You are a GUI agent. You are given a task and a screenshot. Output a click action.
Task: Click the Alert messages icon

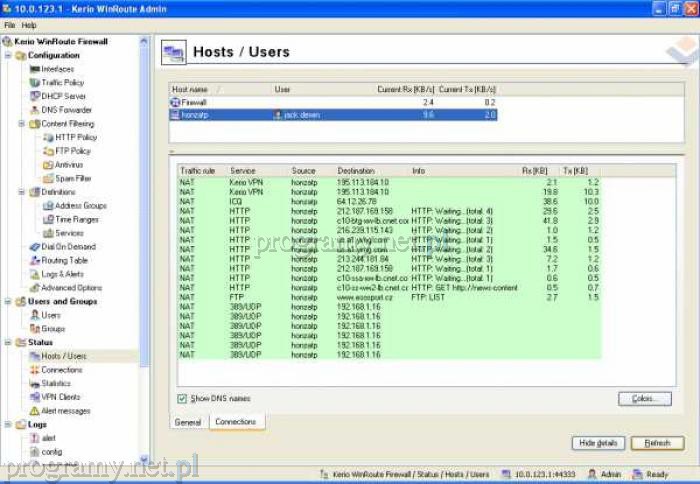(x=35, y=411)
